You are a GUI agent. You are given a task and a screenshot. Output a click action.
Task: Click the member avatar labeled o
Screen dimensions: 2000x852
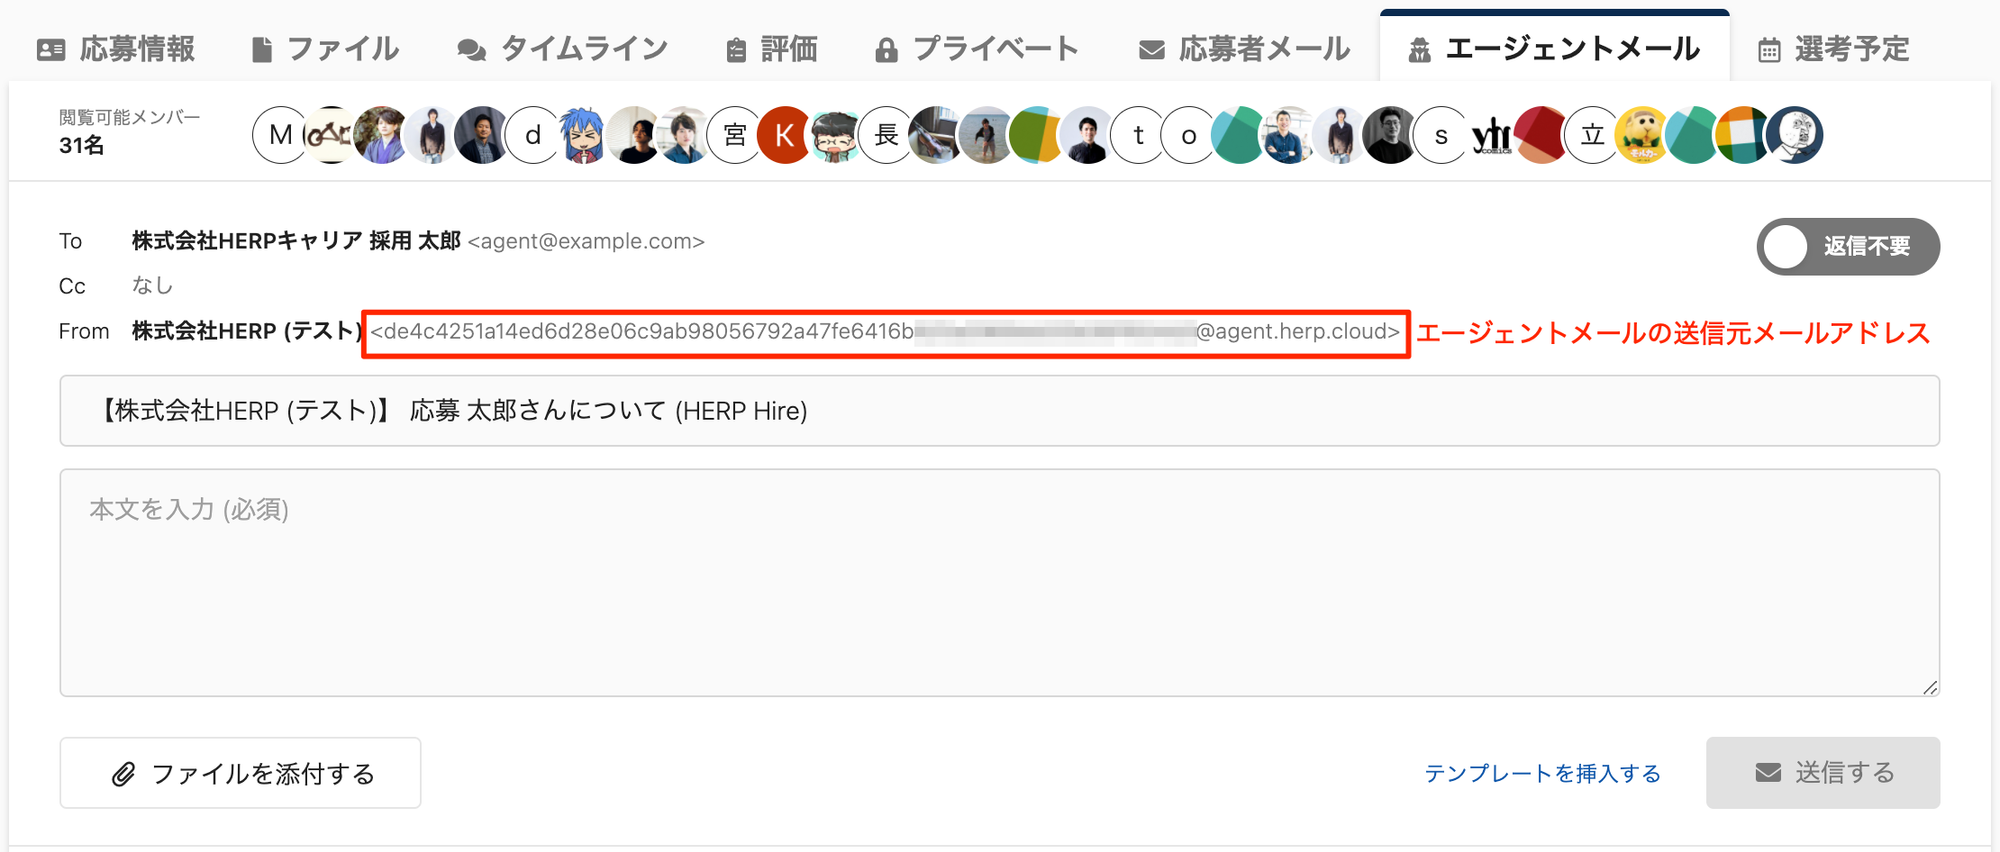coord(1189,135)
